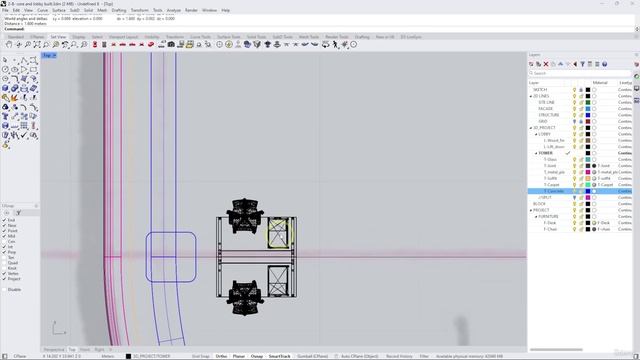640x360 pixels.
Task: Click the SITE LINE layer color swatch
Action: (588, 102)
